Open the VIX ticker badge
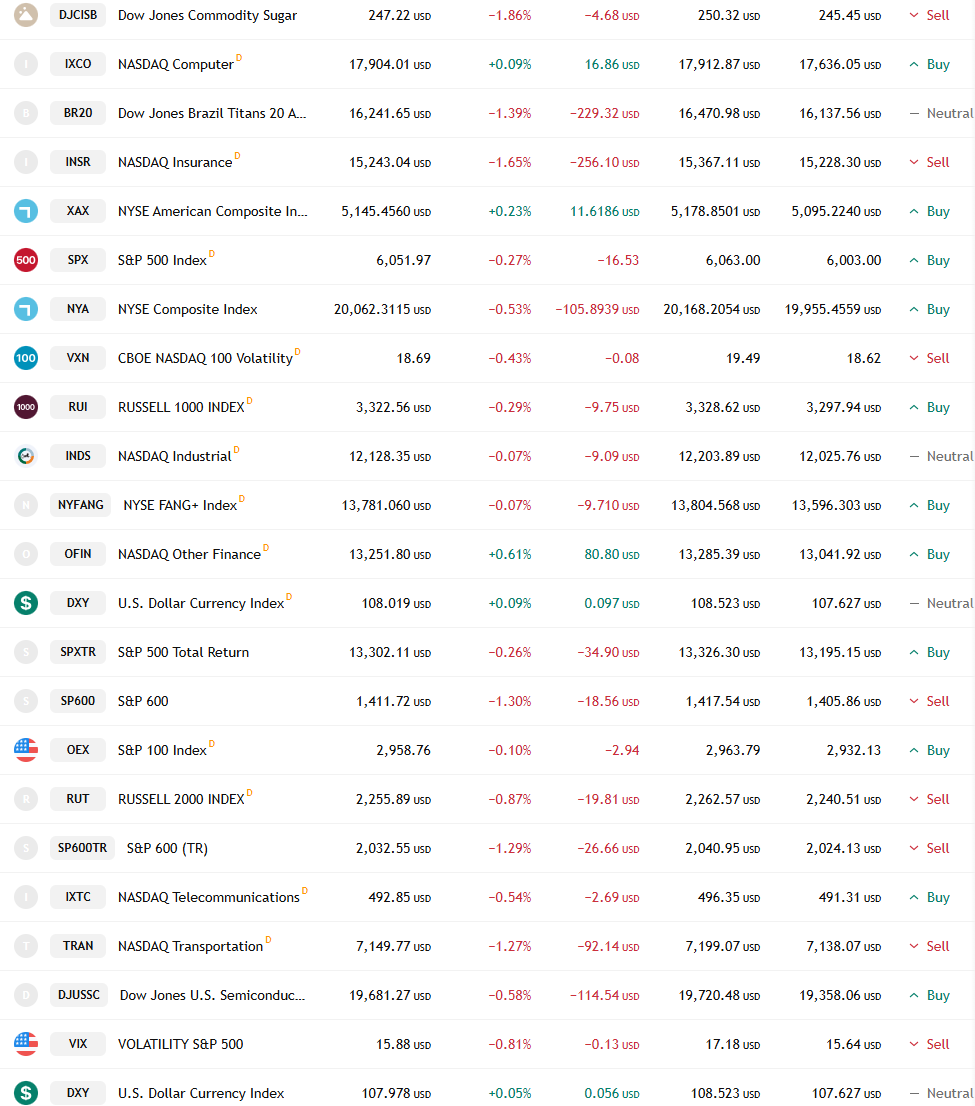The width and height of the screenshot is (975, 1106). coord(78,1044)
